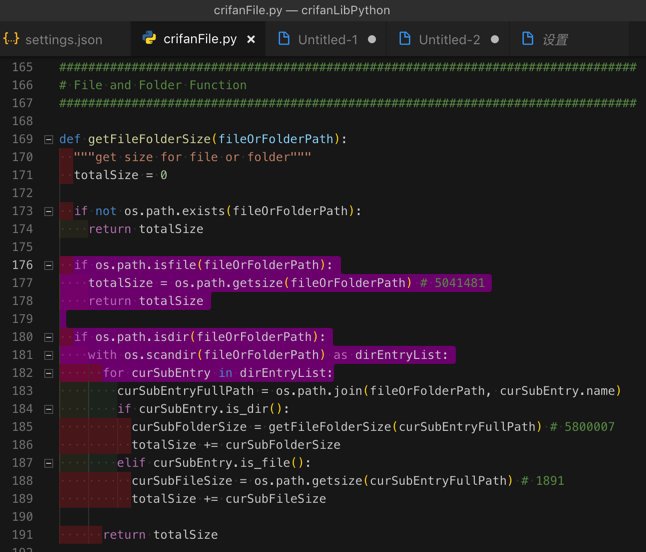Viewport: 646px width, 552px height.
Task: Click the JSON braces icon on settings.json tab
Action: tap(11, 39)
